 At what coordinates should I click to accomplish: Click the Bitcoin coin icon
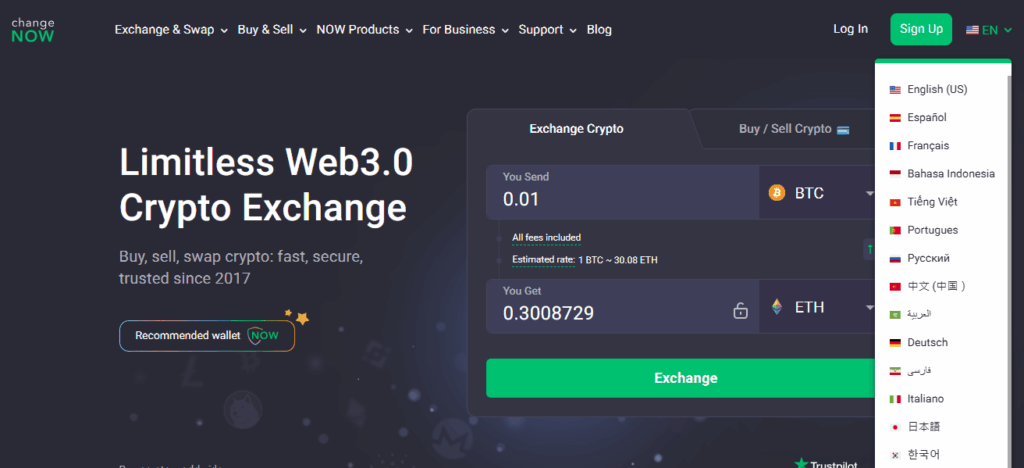click(x=776, y=193)
